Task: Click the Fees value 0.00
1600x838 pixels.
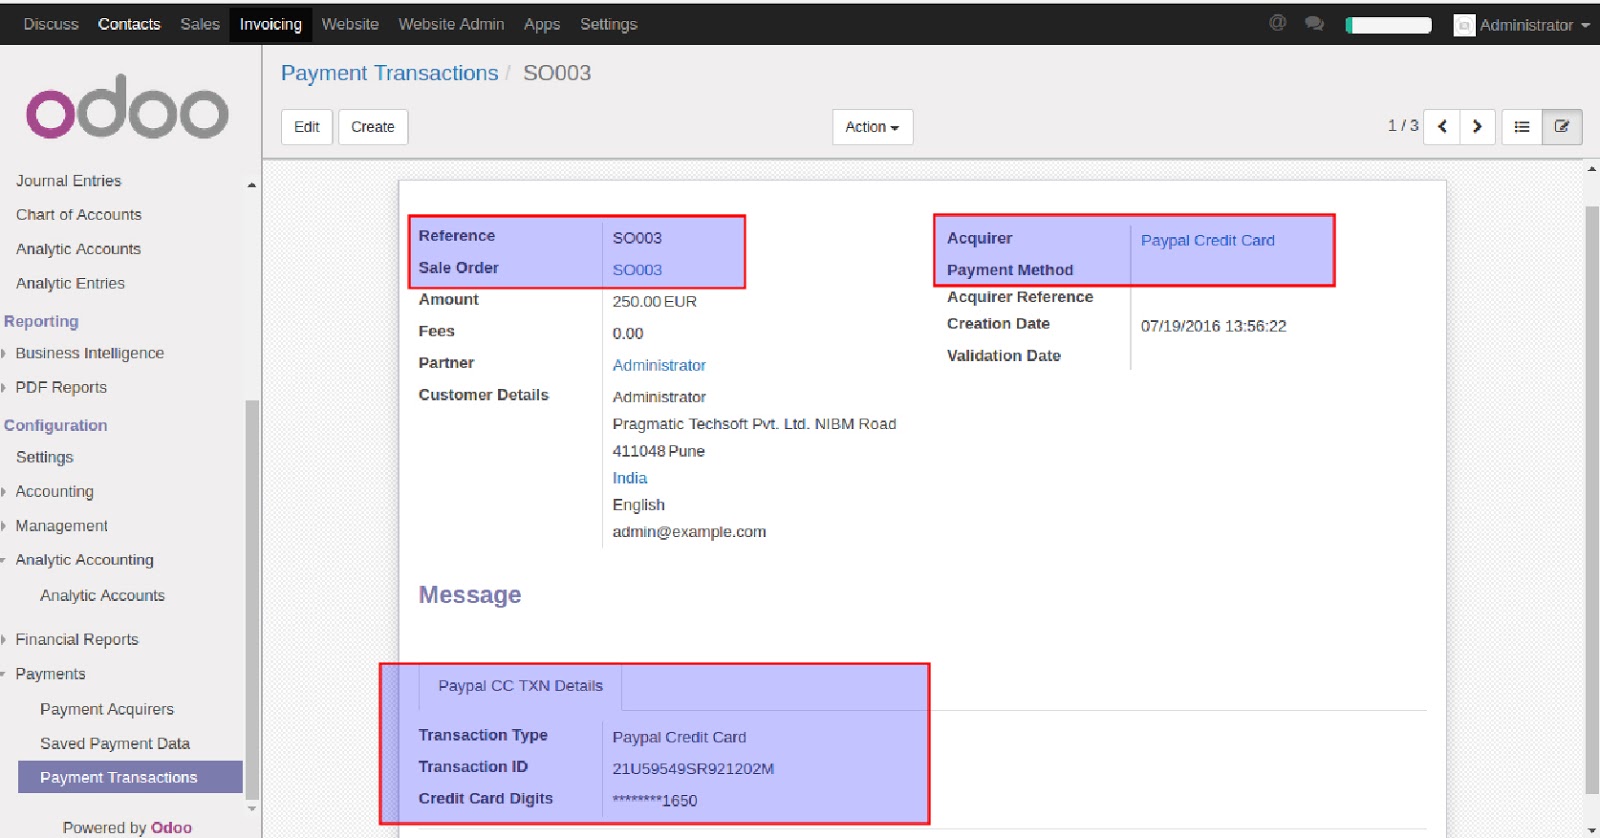Action: 627,333
